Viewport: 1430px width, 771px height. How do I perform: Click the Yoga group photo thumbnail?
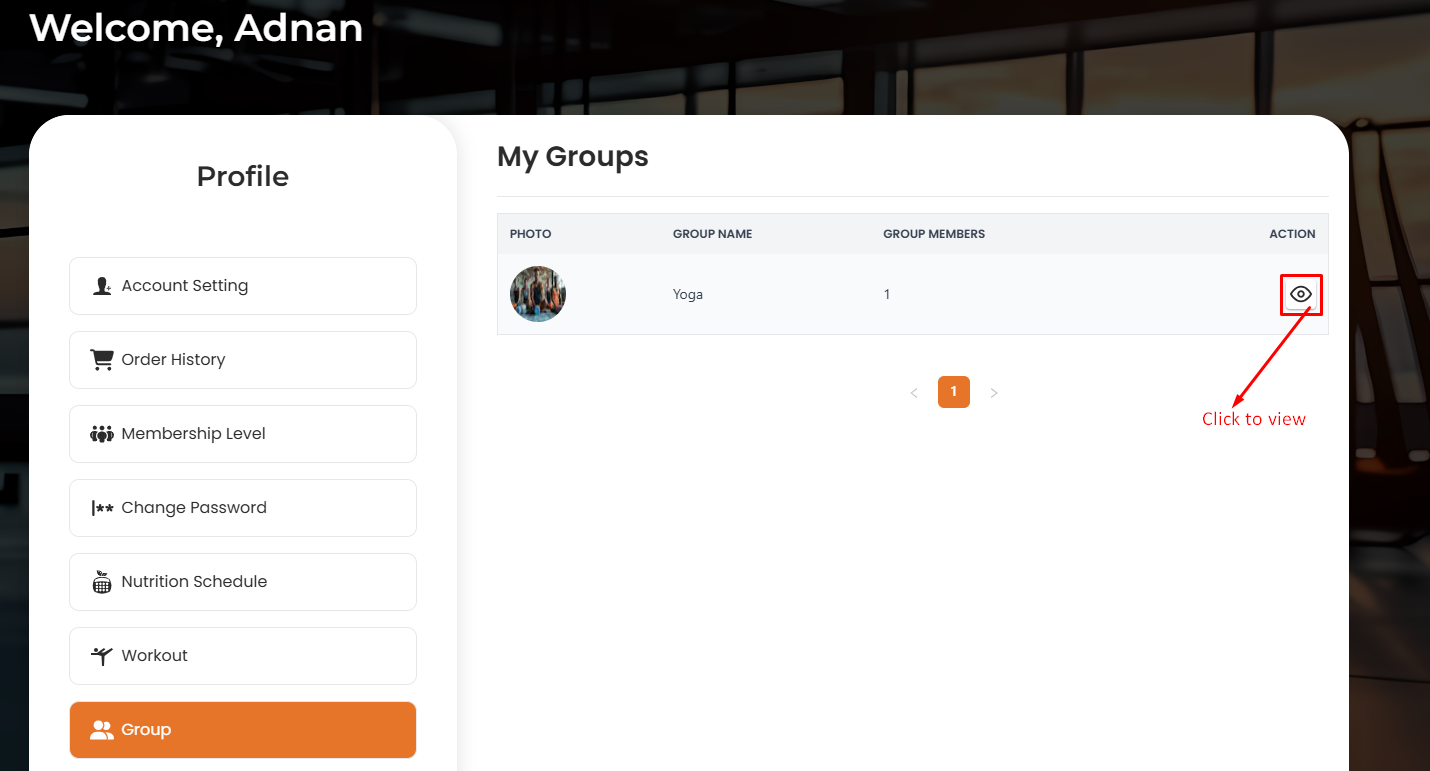537,293
